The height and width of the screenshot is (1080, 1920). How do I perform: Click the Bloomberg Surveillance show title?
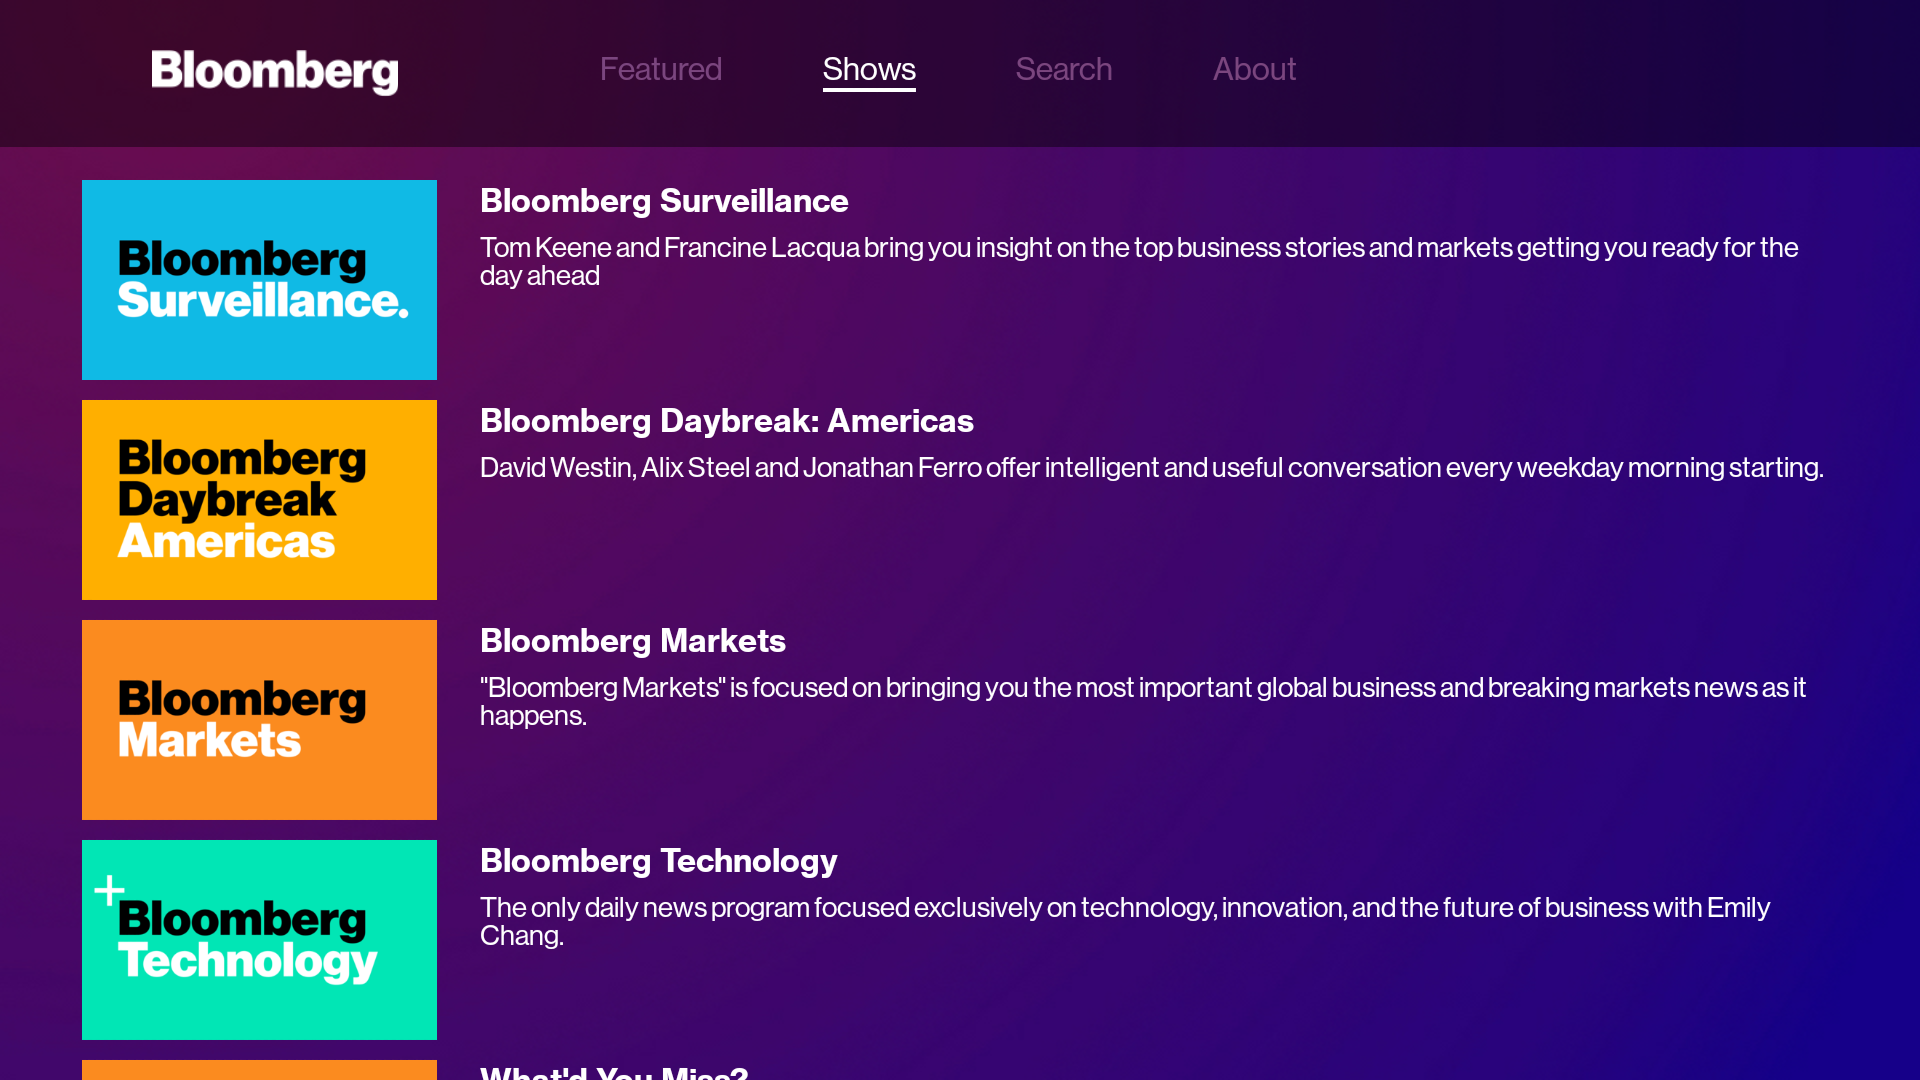663,200
